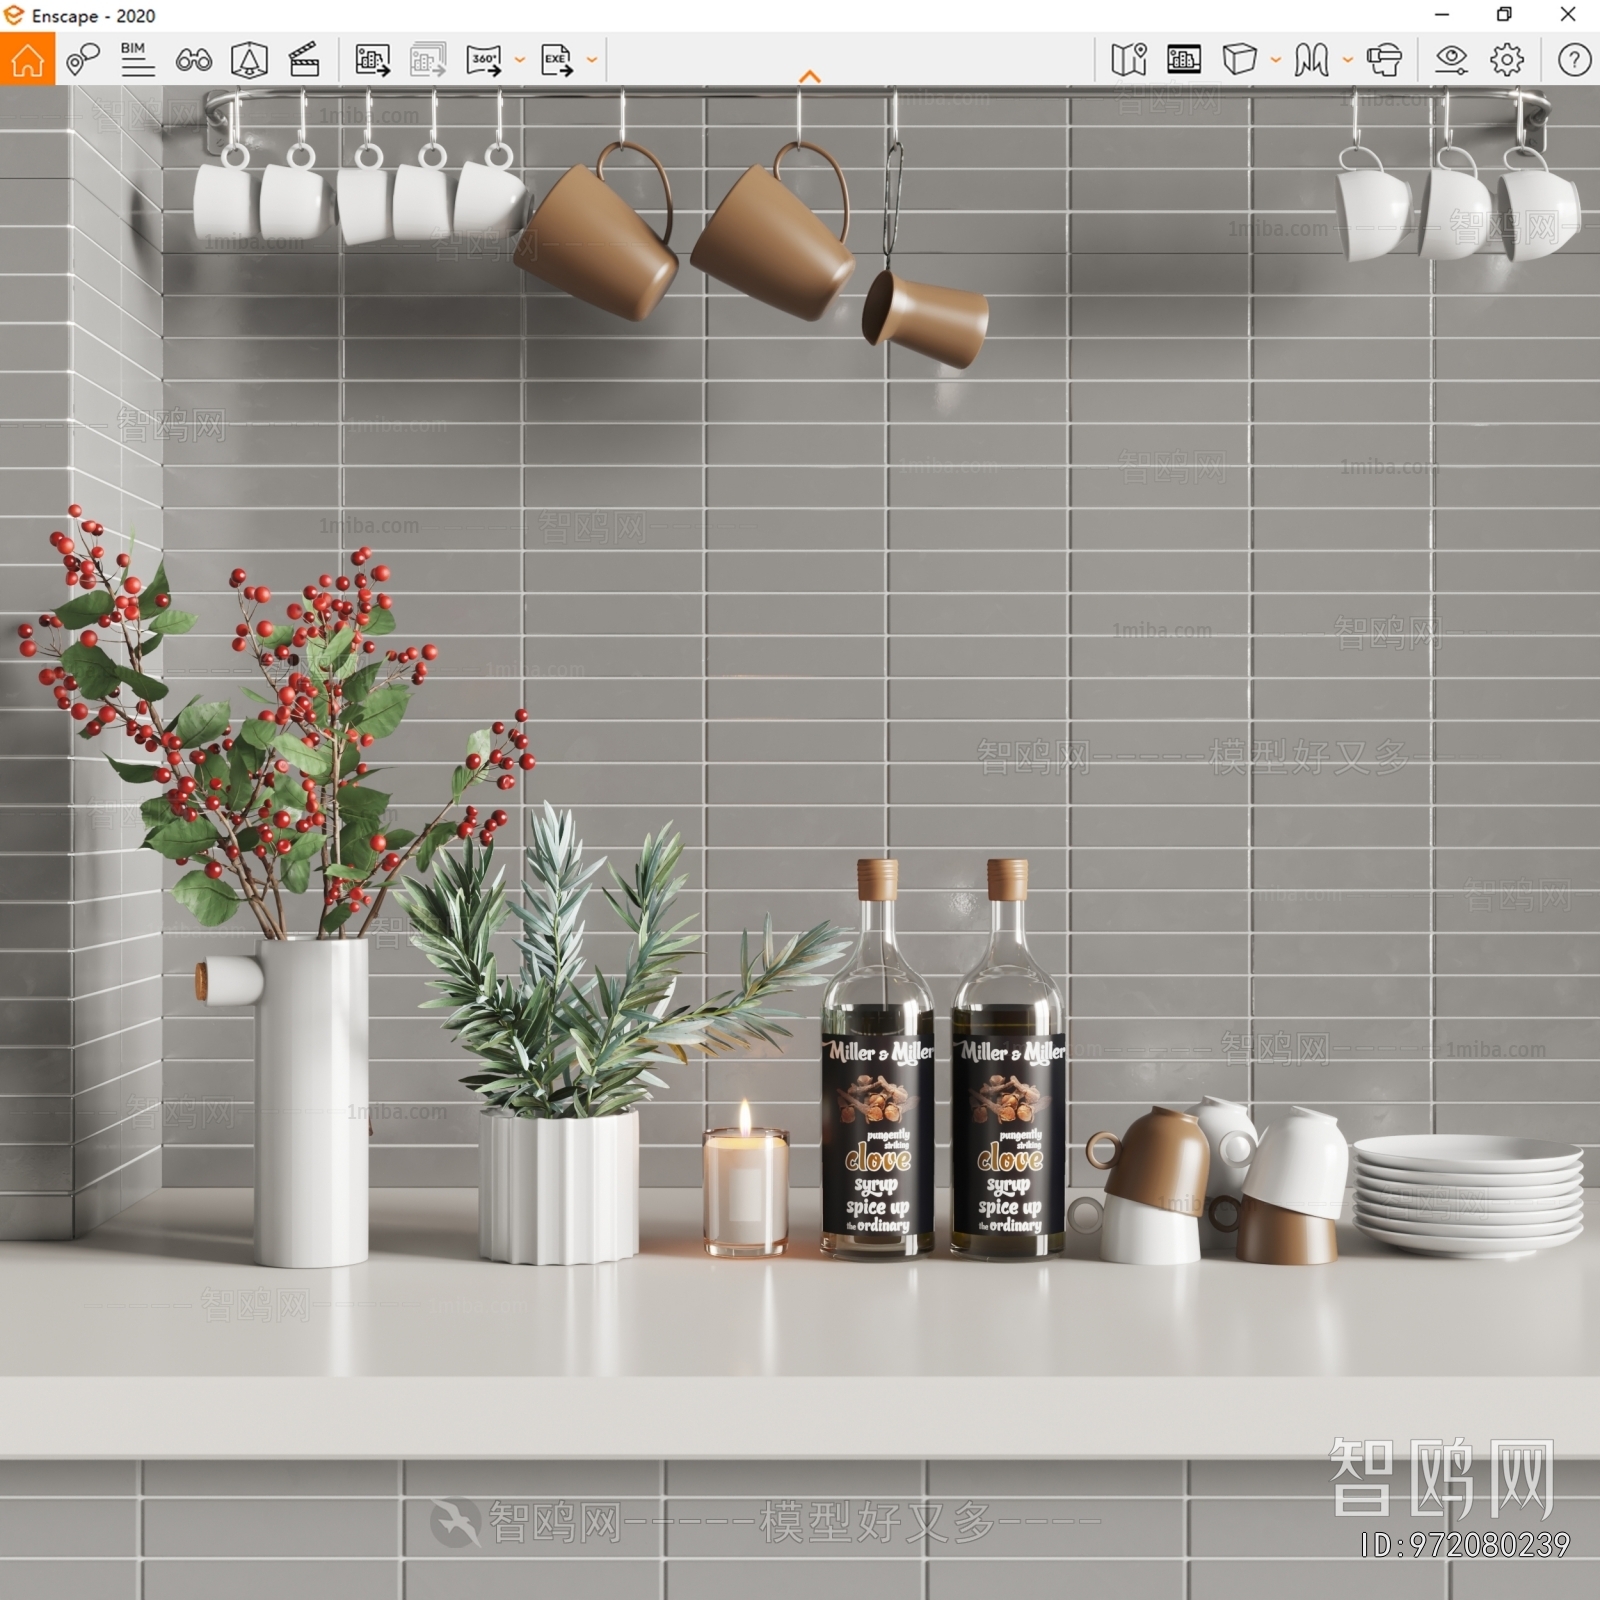
Task: Click the Enscape logo in title bar
Action: 14,15
